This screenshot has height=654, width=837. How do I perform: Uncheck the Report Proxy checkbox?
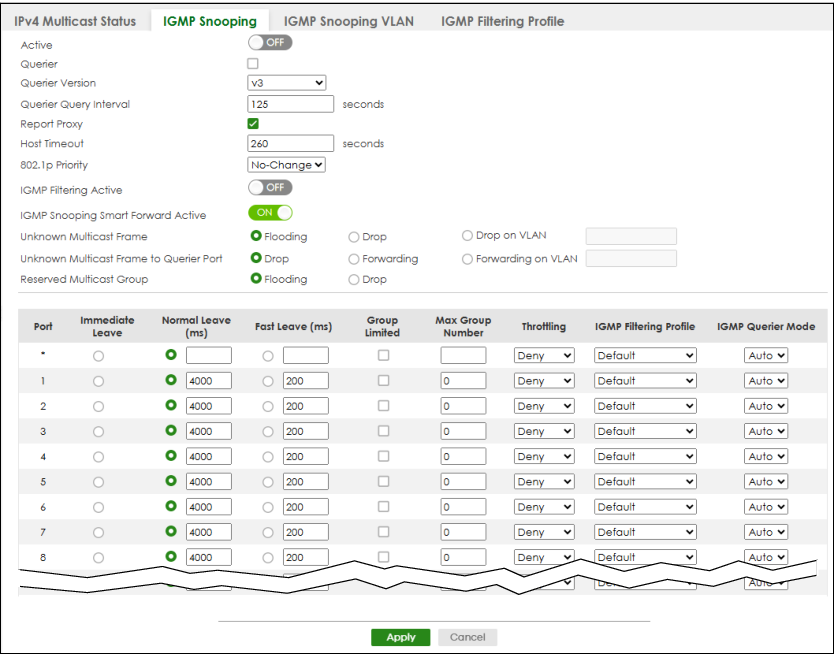[x=253, y=124]
